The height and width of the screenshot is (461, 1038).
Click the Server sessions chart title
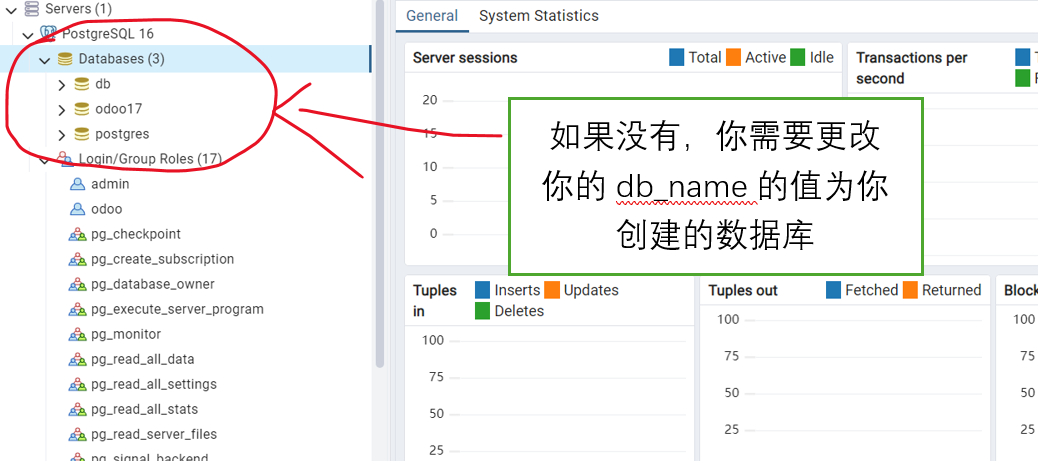pos(465,58)
